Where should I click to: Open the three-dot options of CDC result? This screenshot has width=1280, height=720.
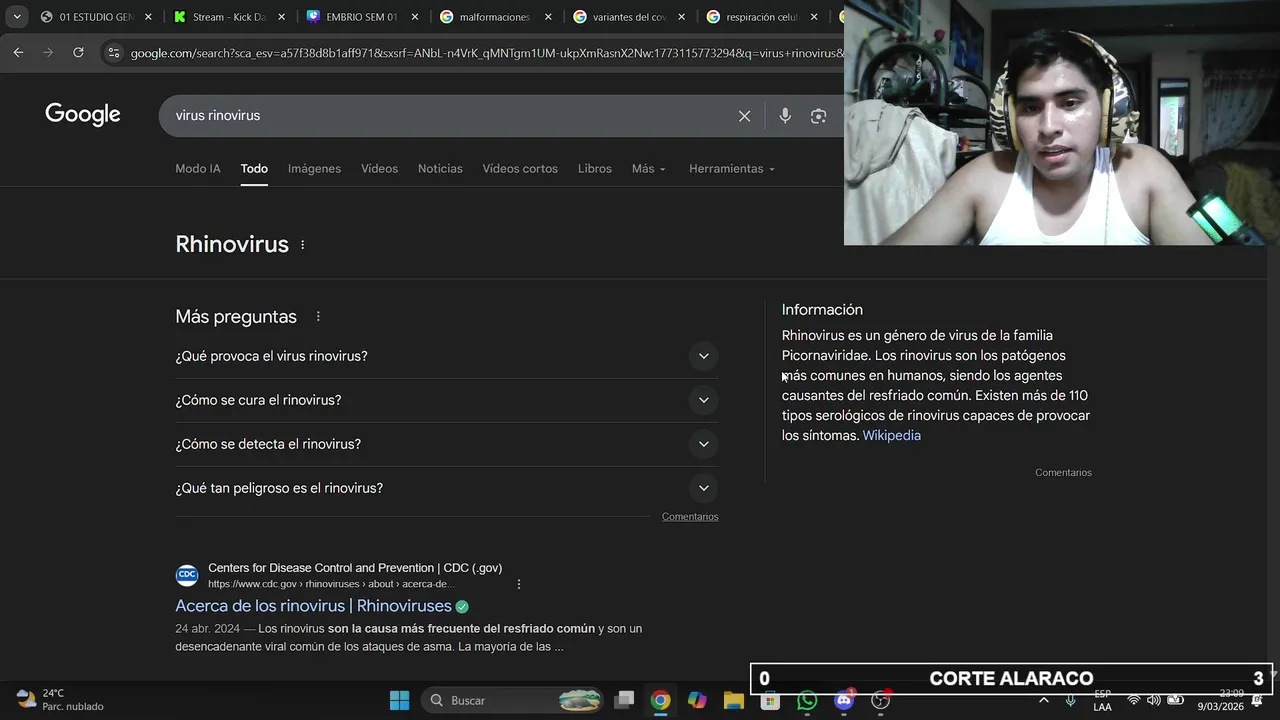point(518,584)
